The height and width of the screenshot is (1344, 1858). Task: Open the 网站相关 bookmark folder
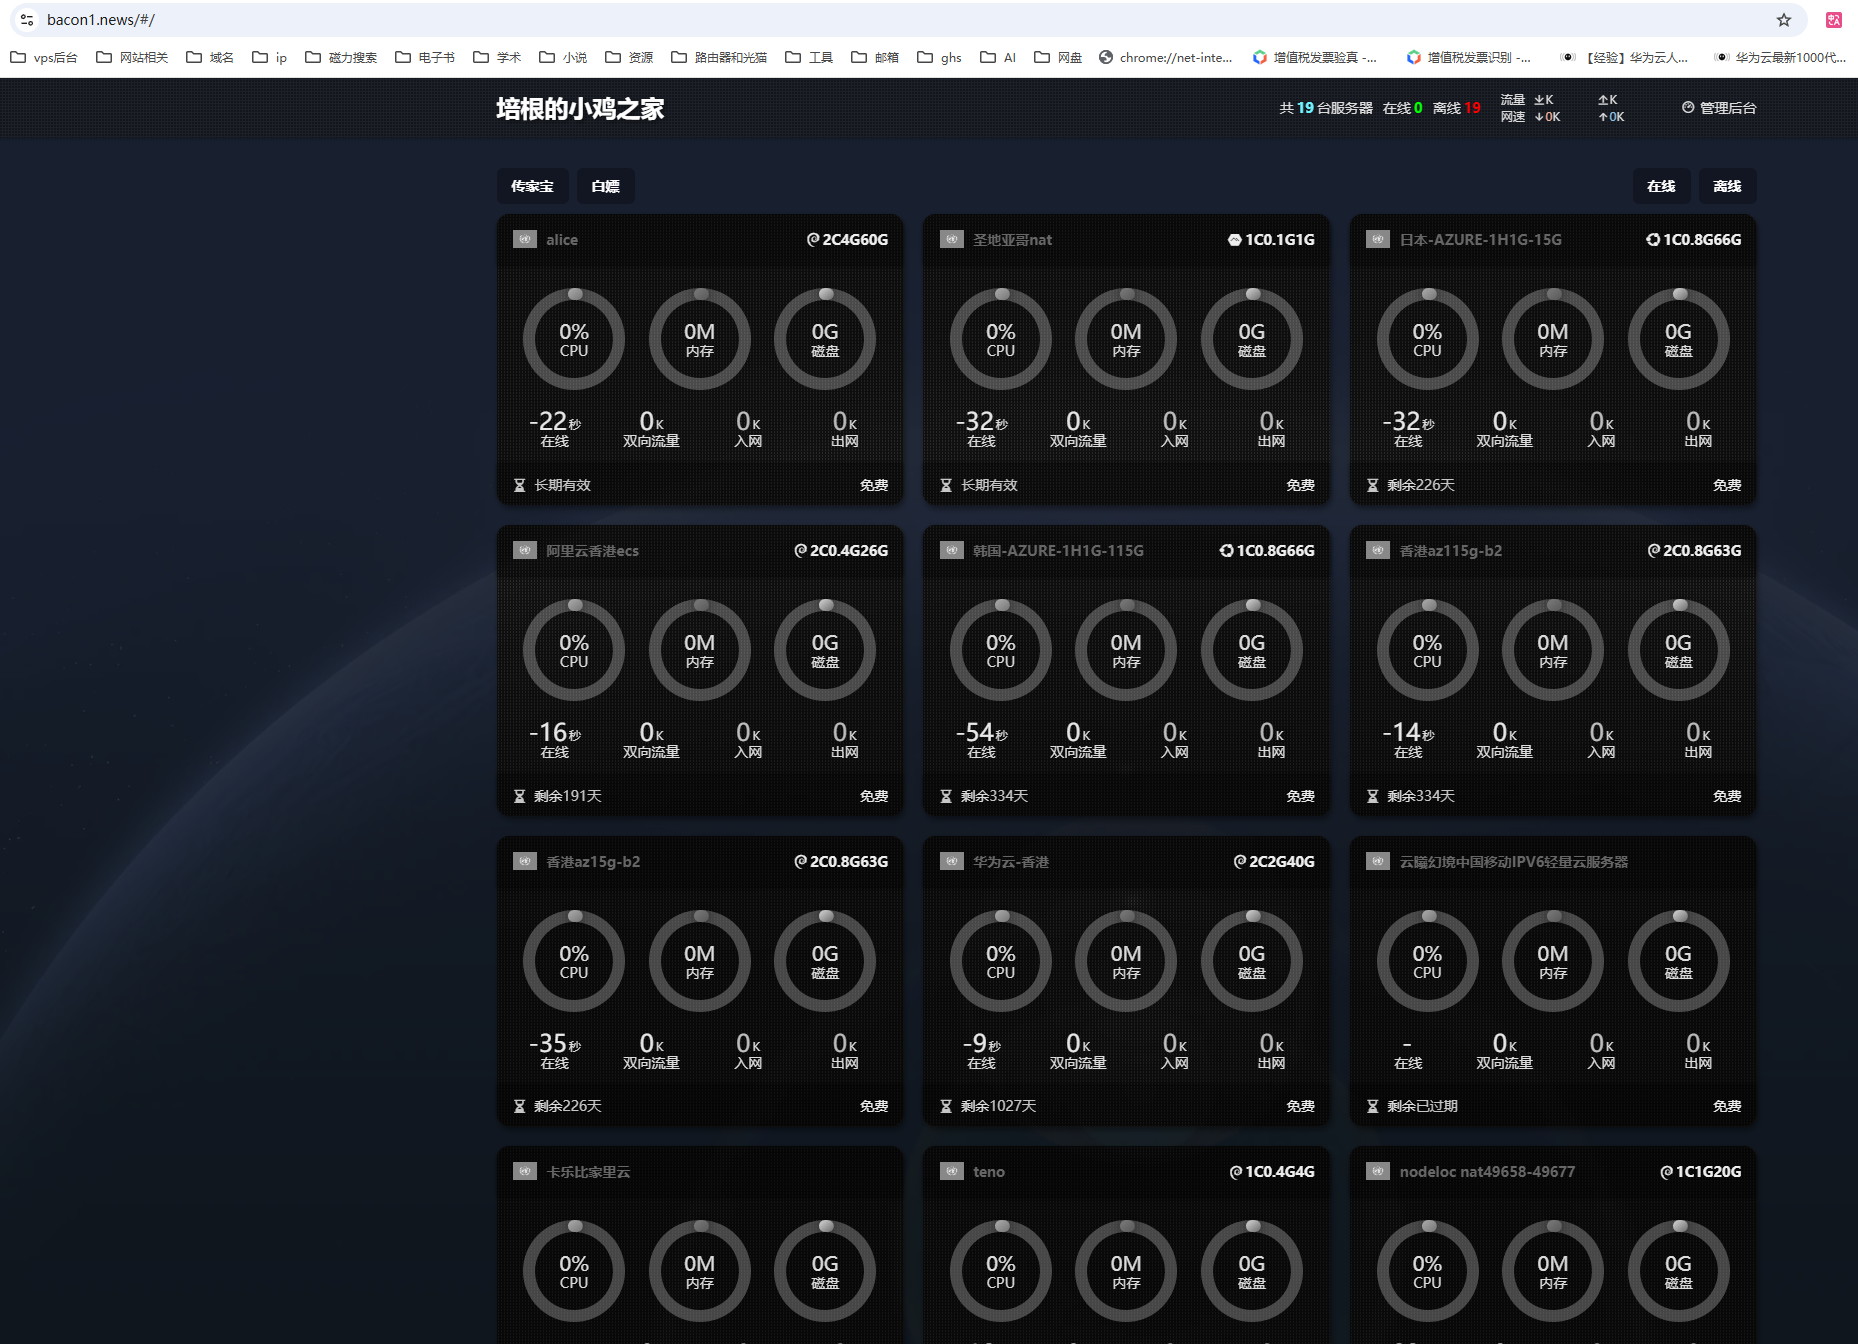pyautogui.click(x=132, y=57)
